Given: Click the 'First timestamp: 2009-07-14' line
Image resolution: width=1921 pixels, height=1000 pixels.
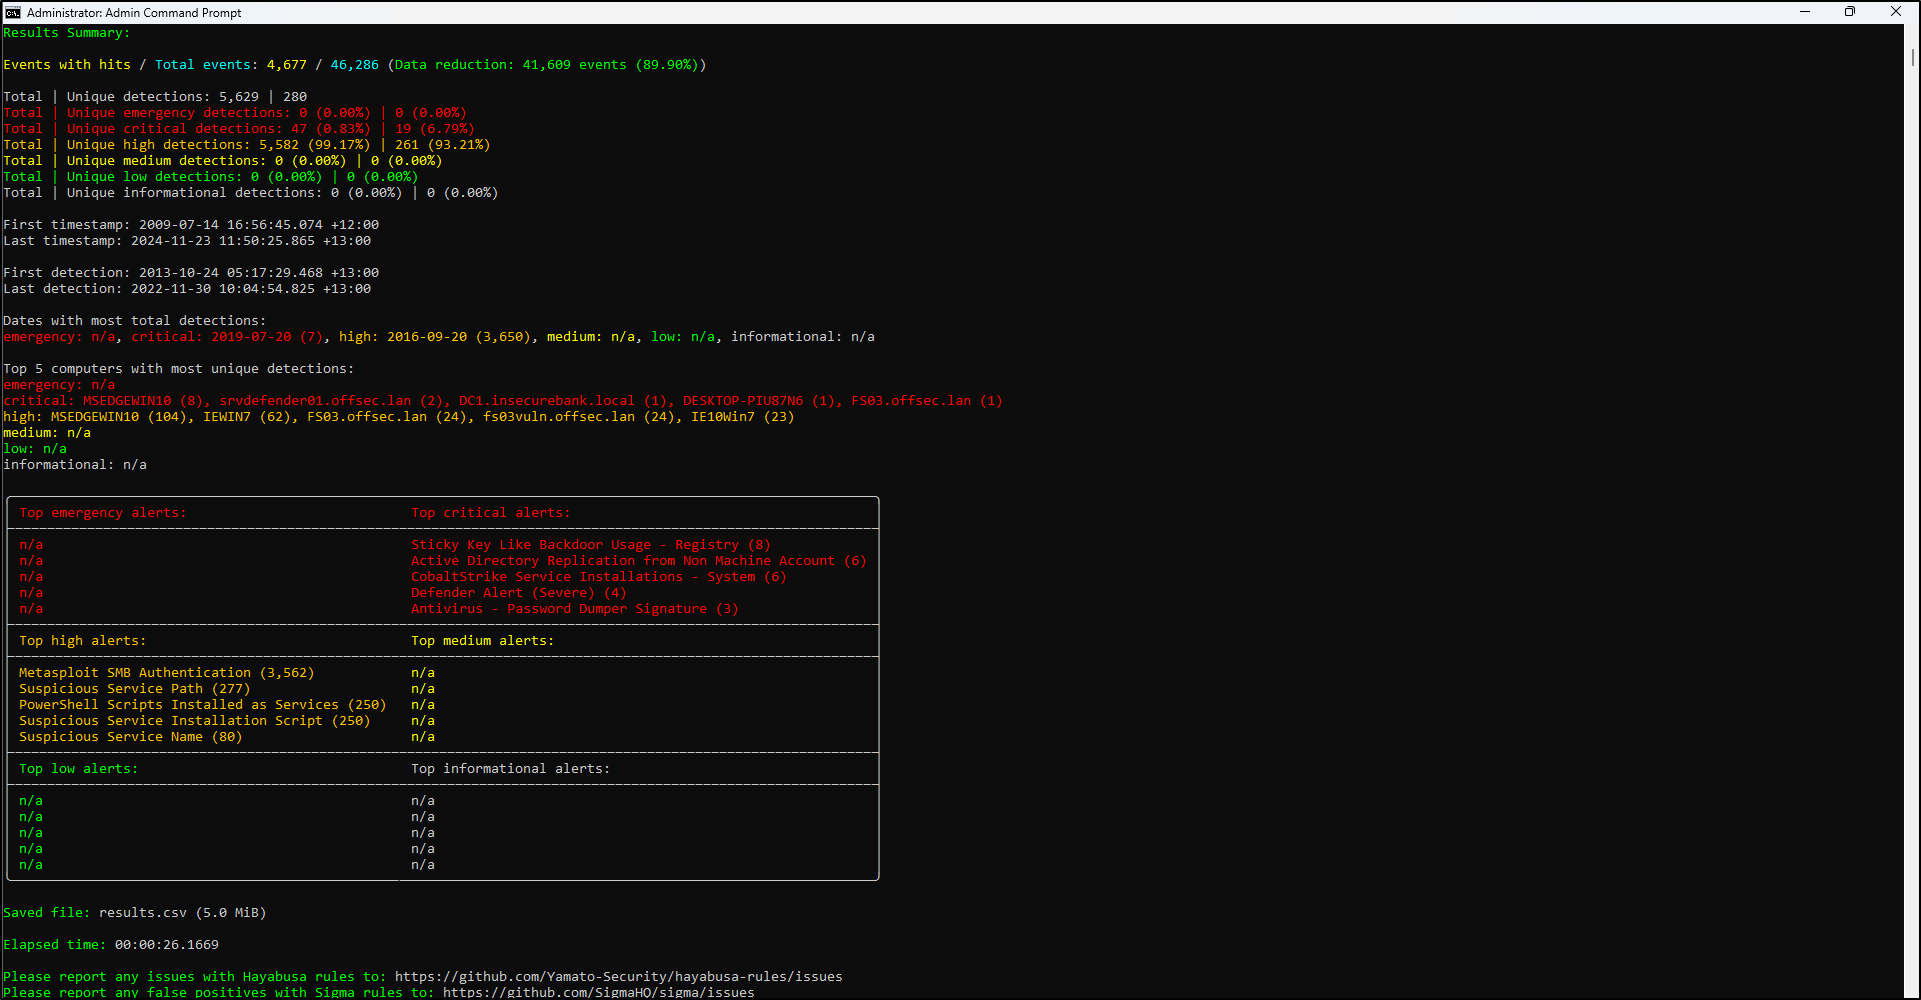Looking at the screenshot, I should pyautogui.click(x=191, y=225).
